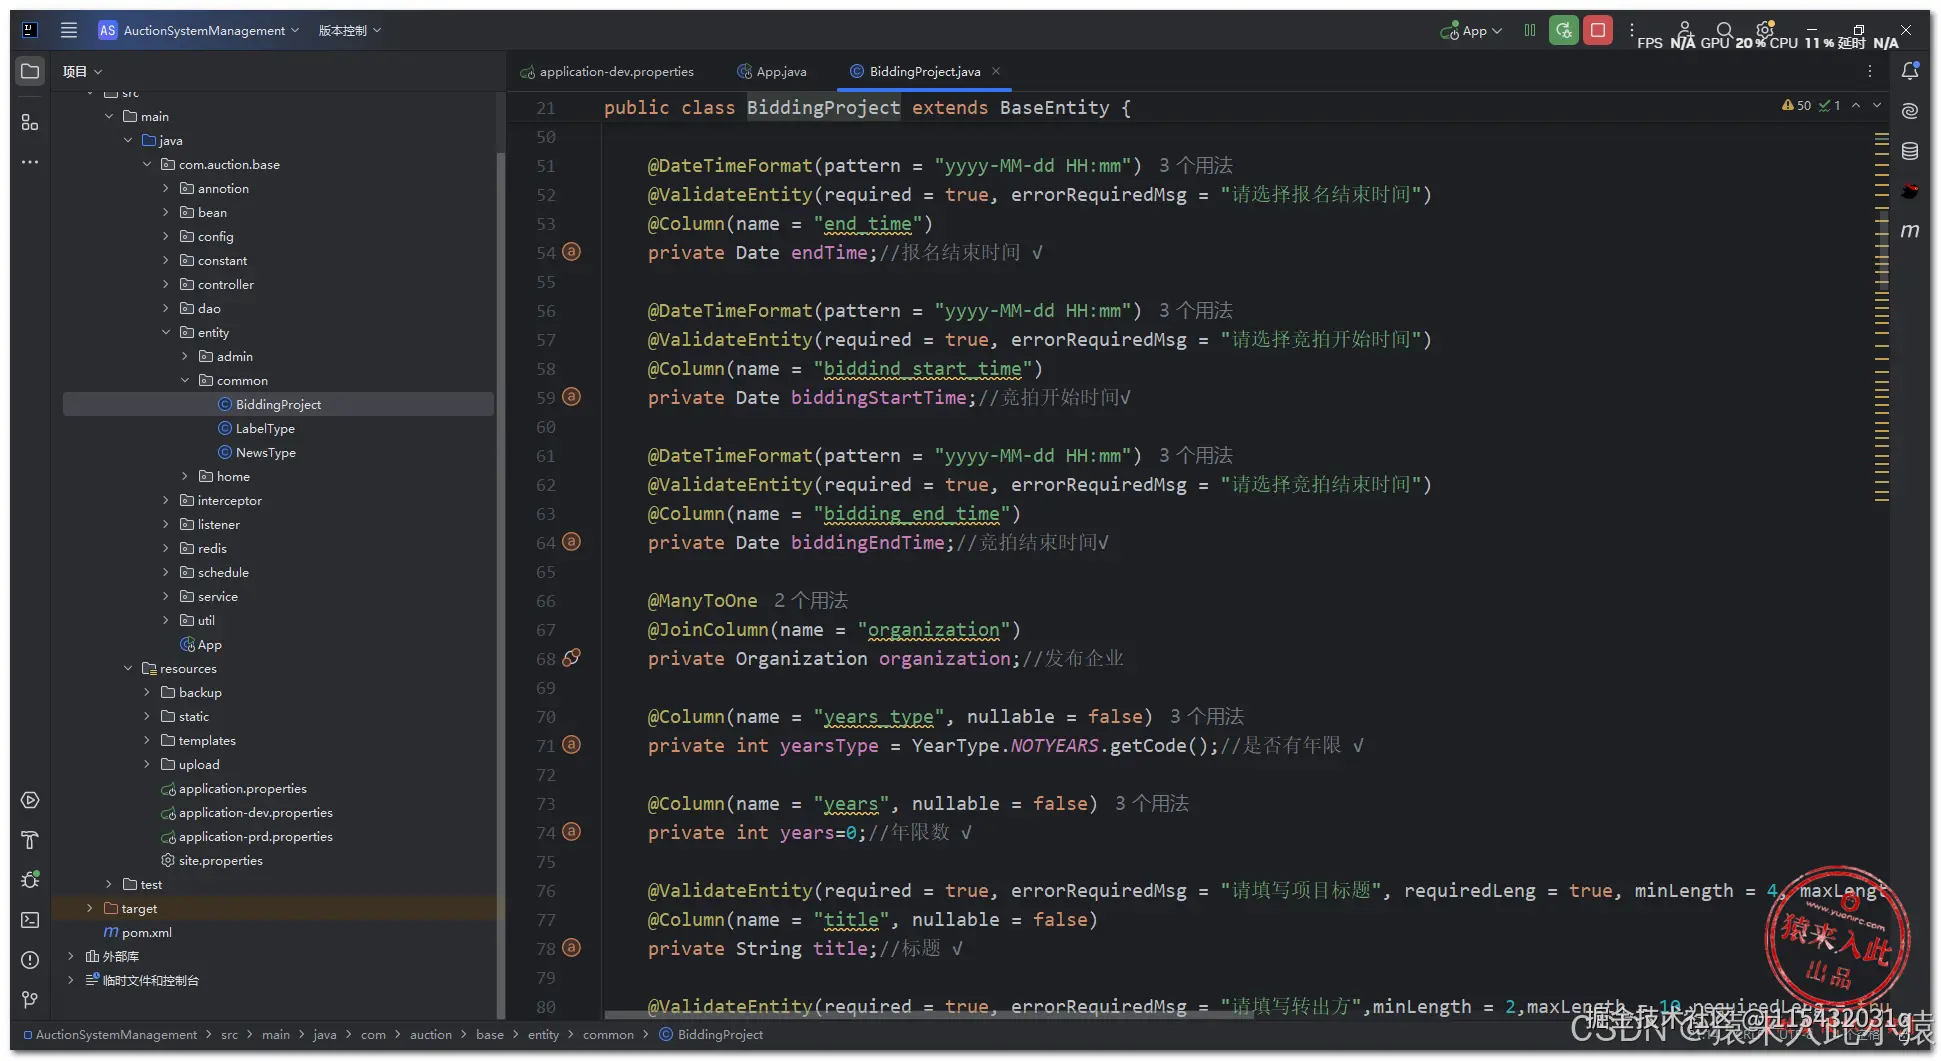Collapse the common package

[185, 380]
